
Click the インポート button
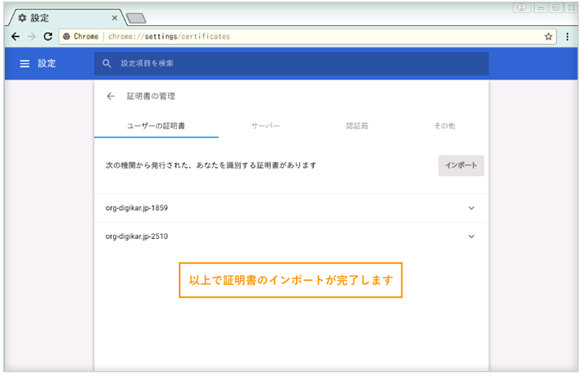pyautogui.click(x=461, y=165)
